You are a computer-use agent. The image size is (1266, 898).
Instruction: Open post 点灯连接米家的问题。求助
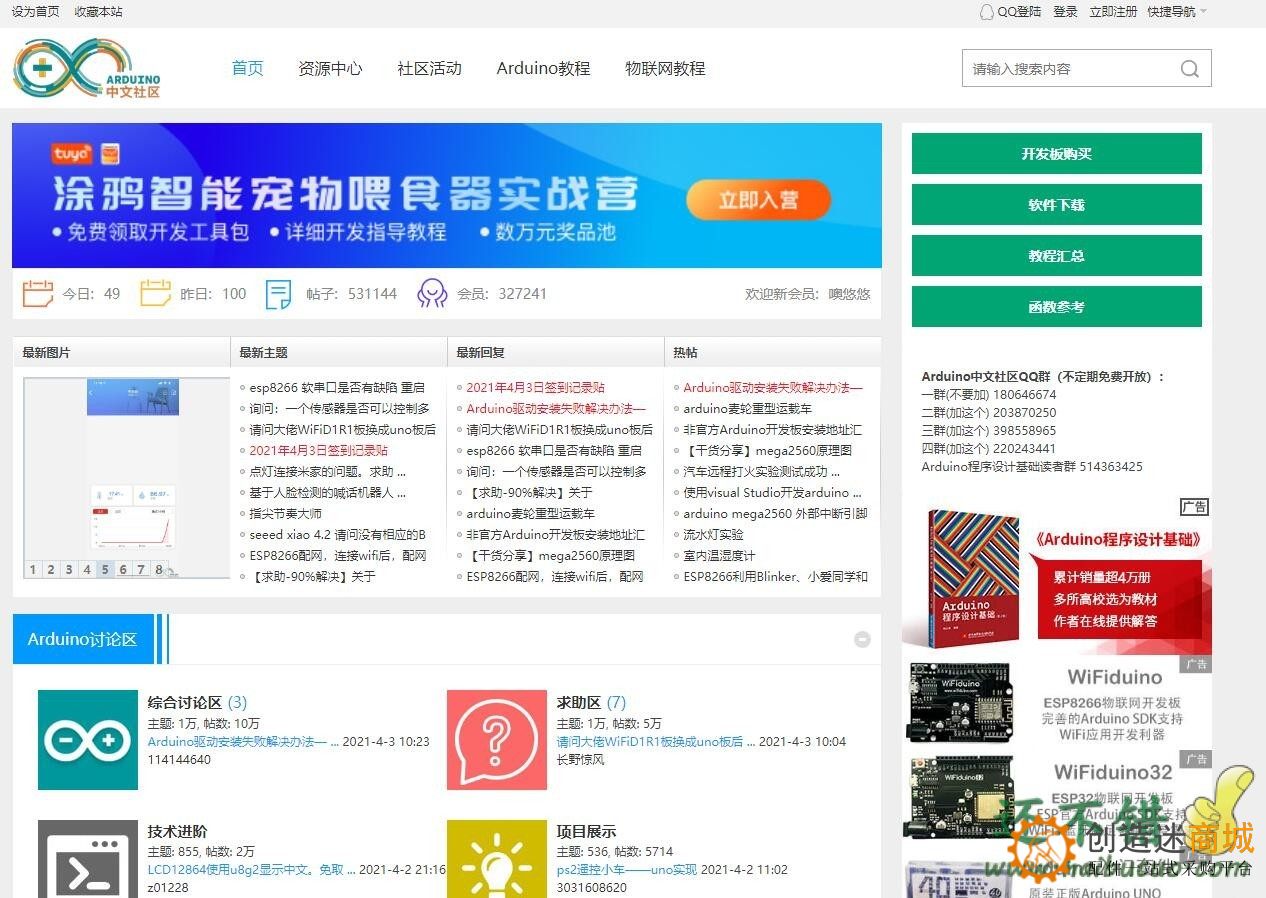point(328,471)
